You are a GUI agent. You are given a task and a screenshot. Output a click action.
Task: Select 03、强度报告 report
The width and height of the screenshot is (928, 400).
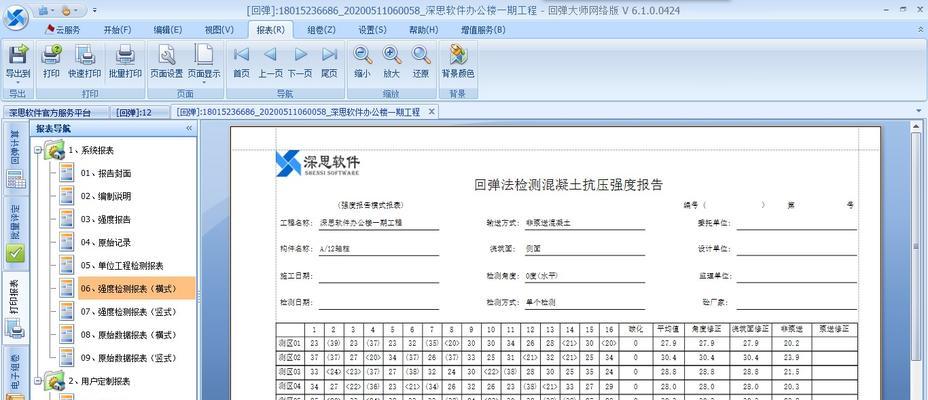tap(106, 220)
